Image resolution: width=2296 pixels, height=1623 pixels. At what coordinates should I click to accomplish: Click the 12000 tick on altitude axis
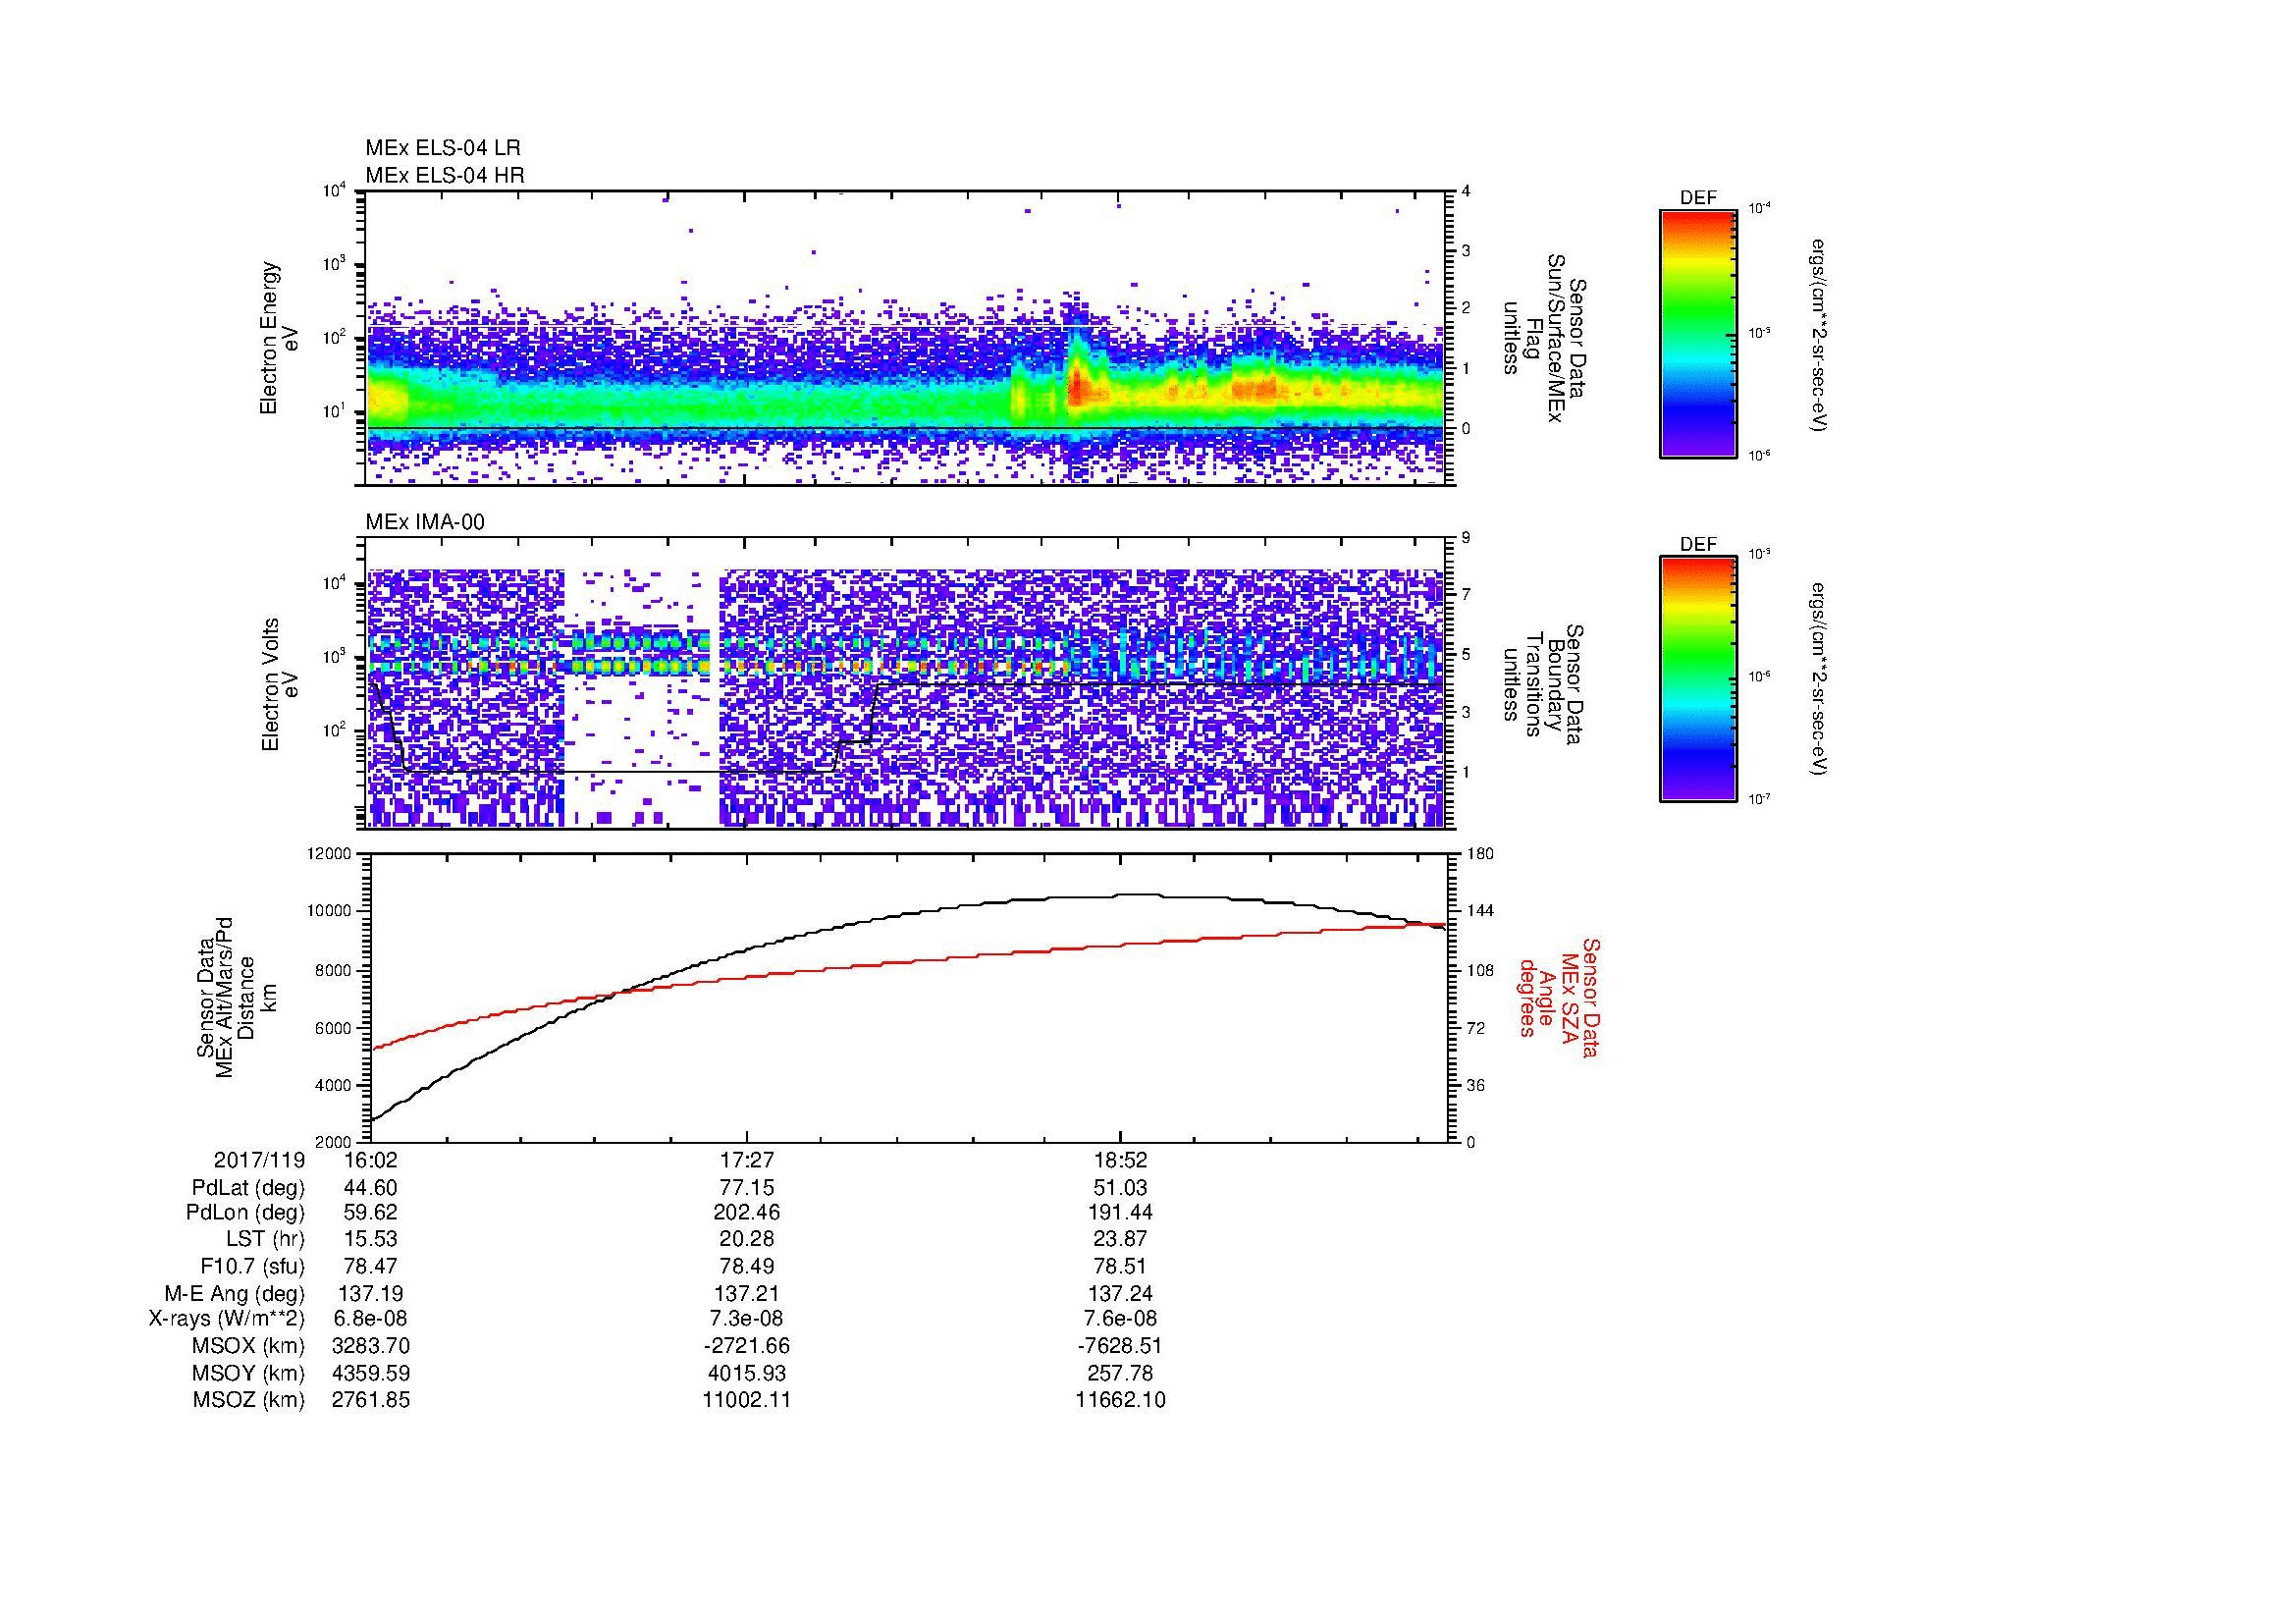[331, 854]
